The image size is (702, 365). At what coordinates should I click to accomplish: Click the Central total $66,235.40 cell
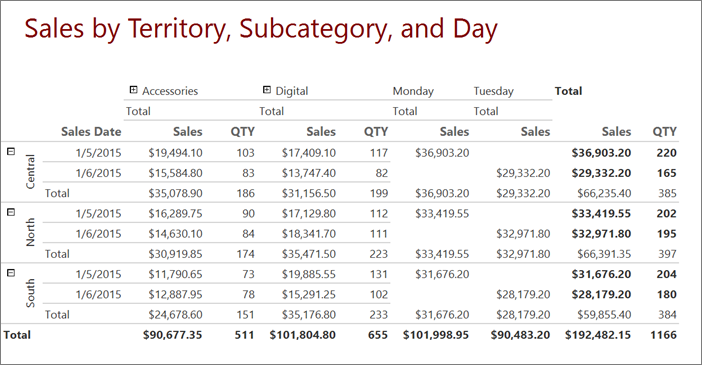(604, 193)
